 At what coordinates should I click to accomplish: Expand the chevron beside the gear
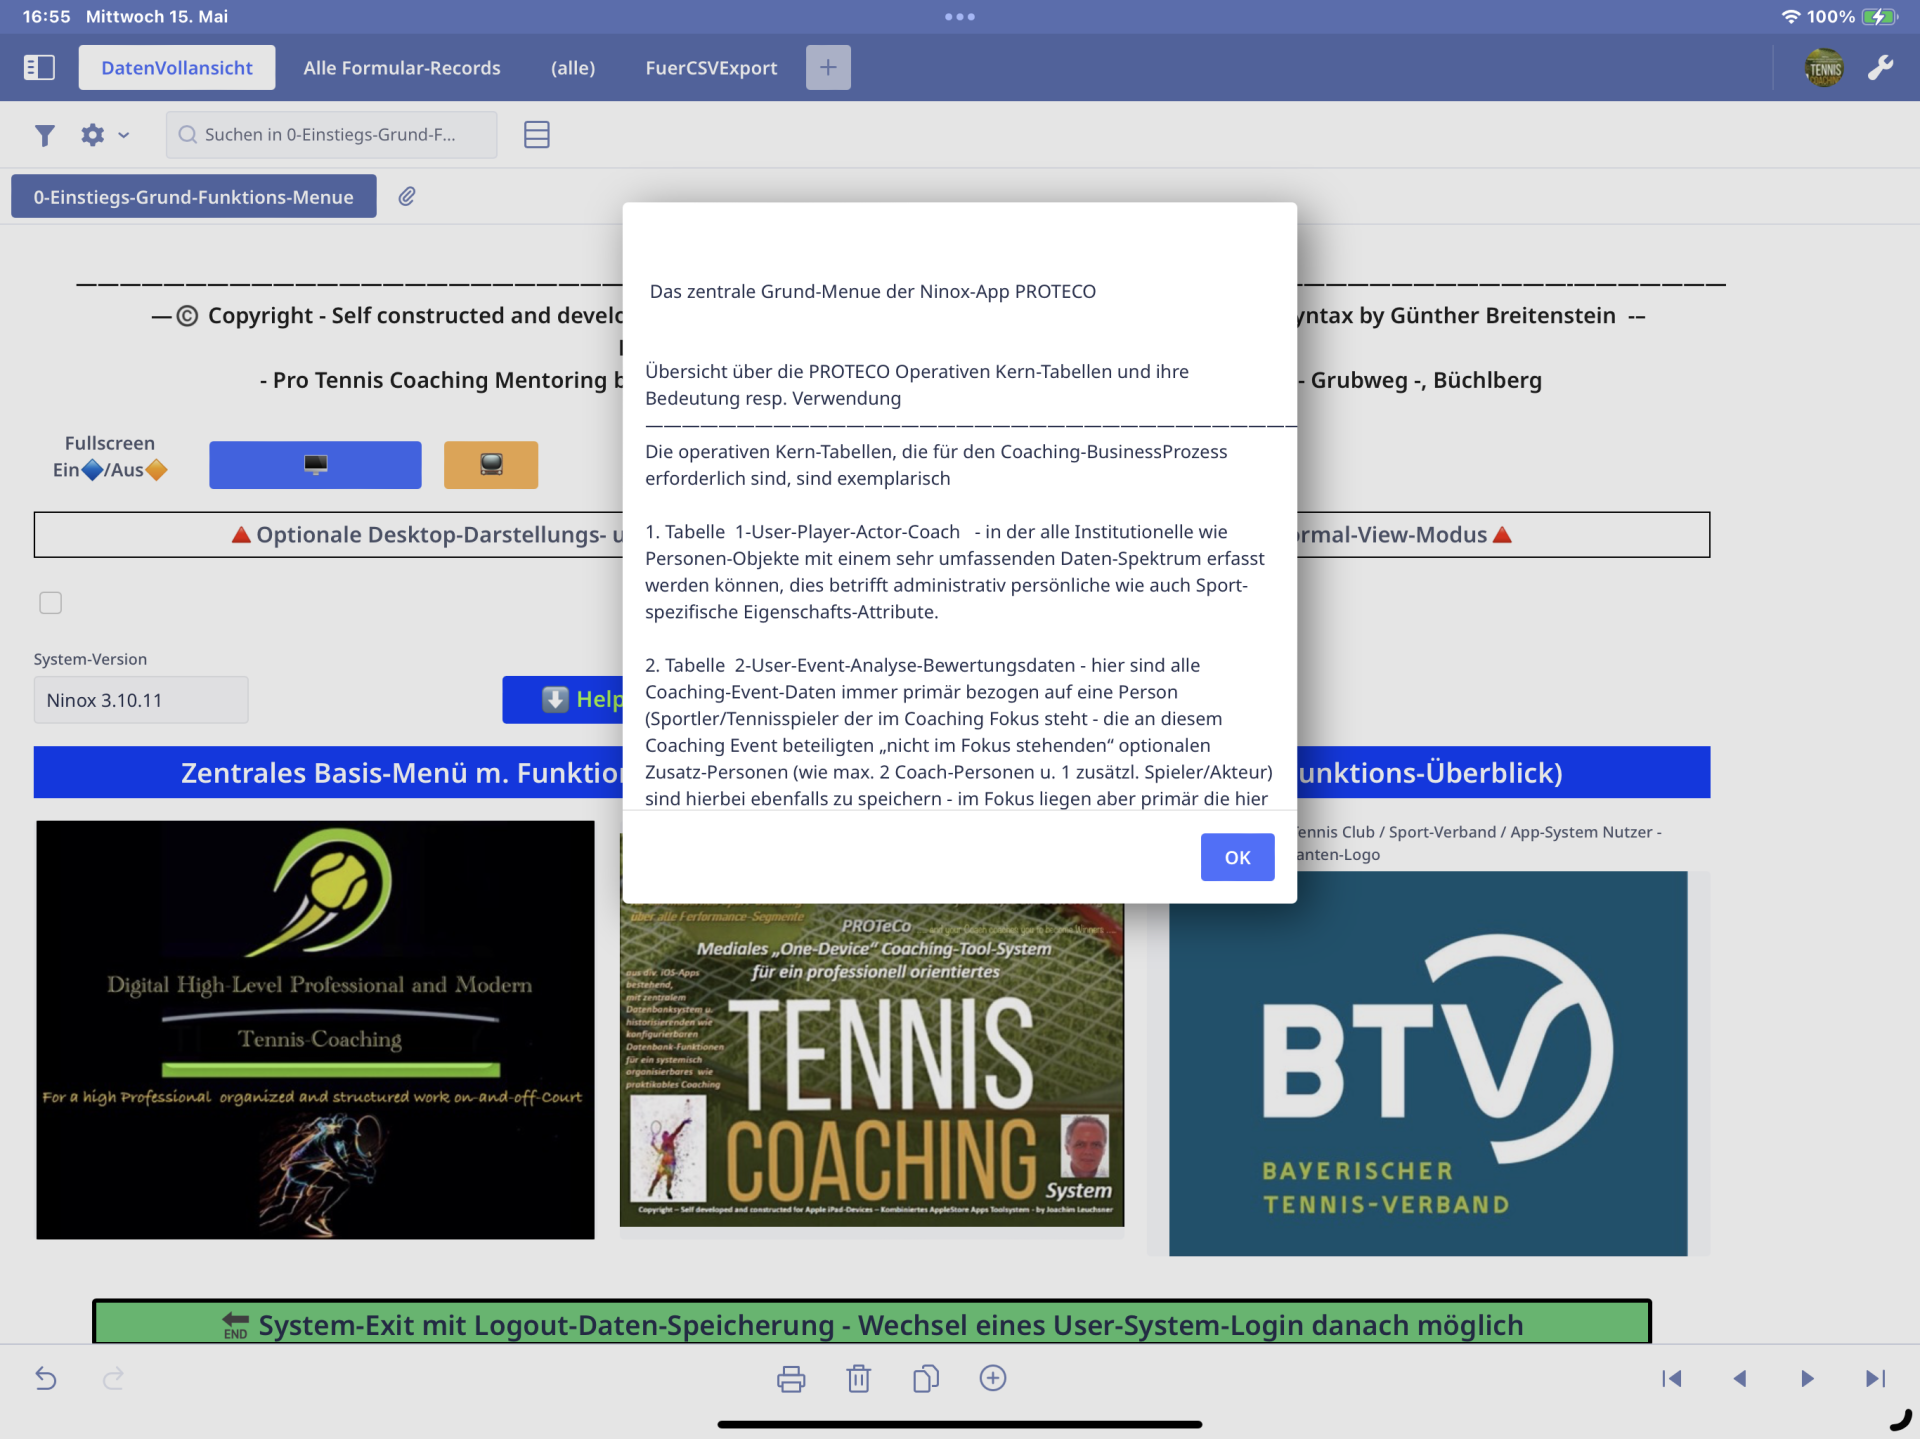coord(124,135)
